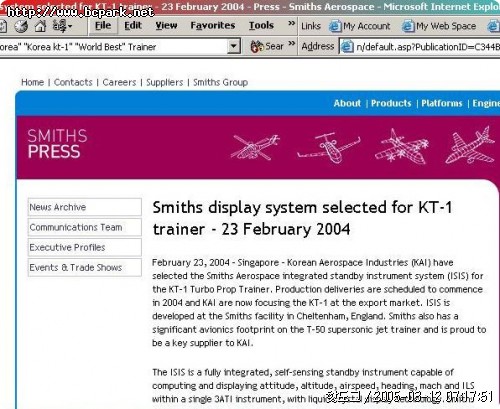Click the paragraph starting 'February 23, 2004'
Screen dimensions: 500x409
(x=319, y=303)
